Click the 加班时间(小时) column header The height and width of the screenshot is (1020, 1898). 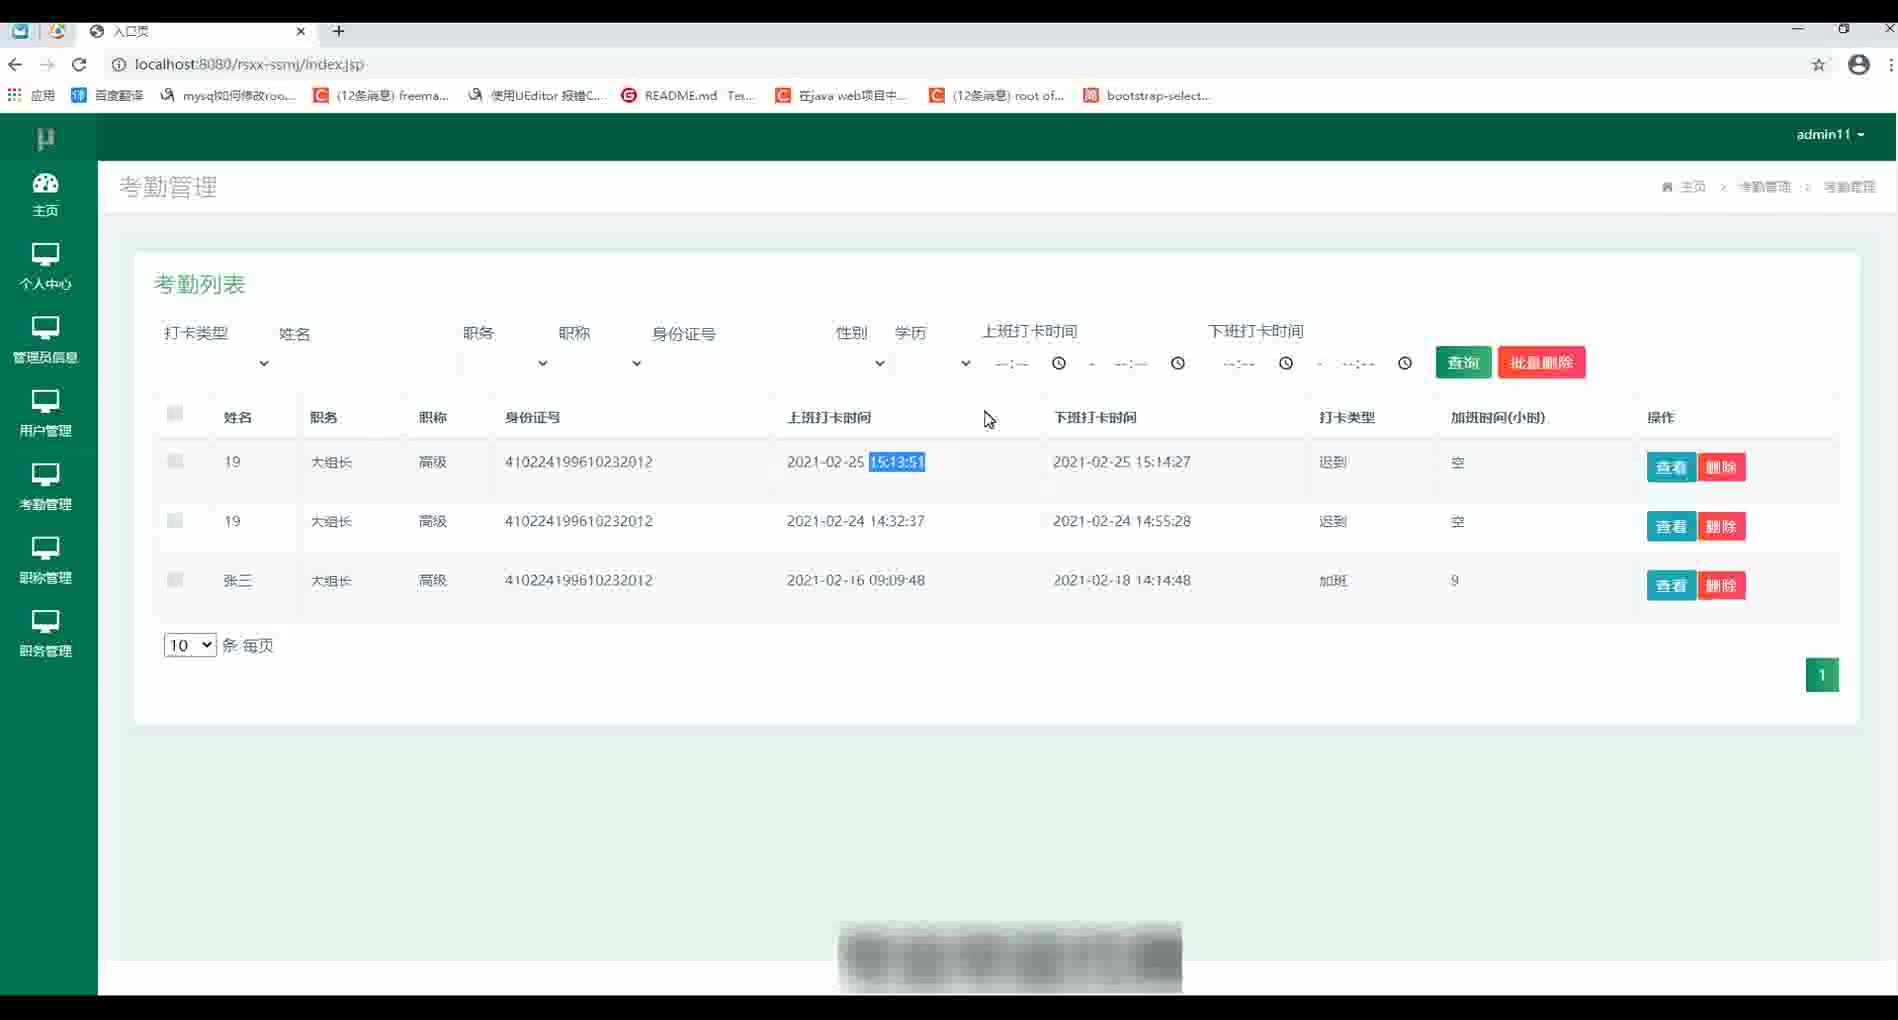click(1498, 417)
